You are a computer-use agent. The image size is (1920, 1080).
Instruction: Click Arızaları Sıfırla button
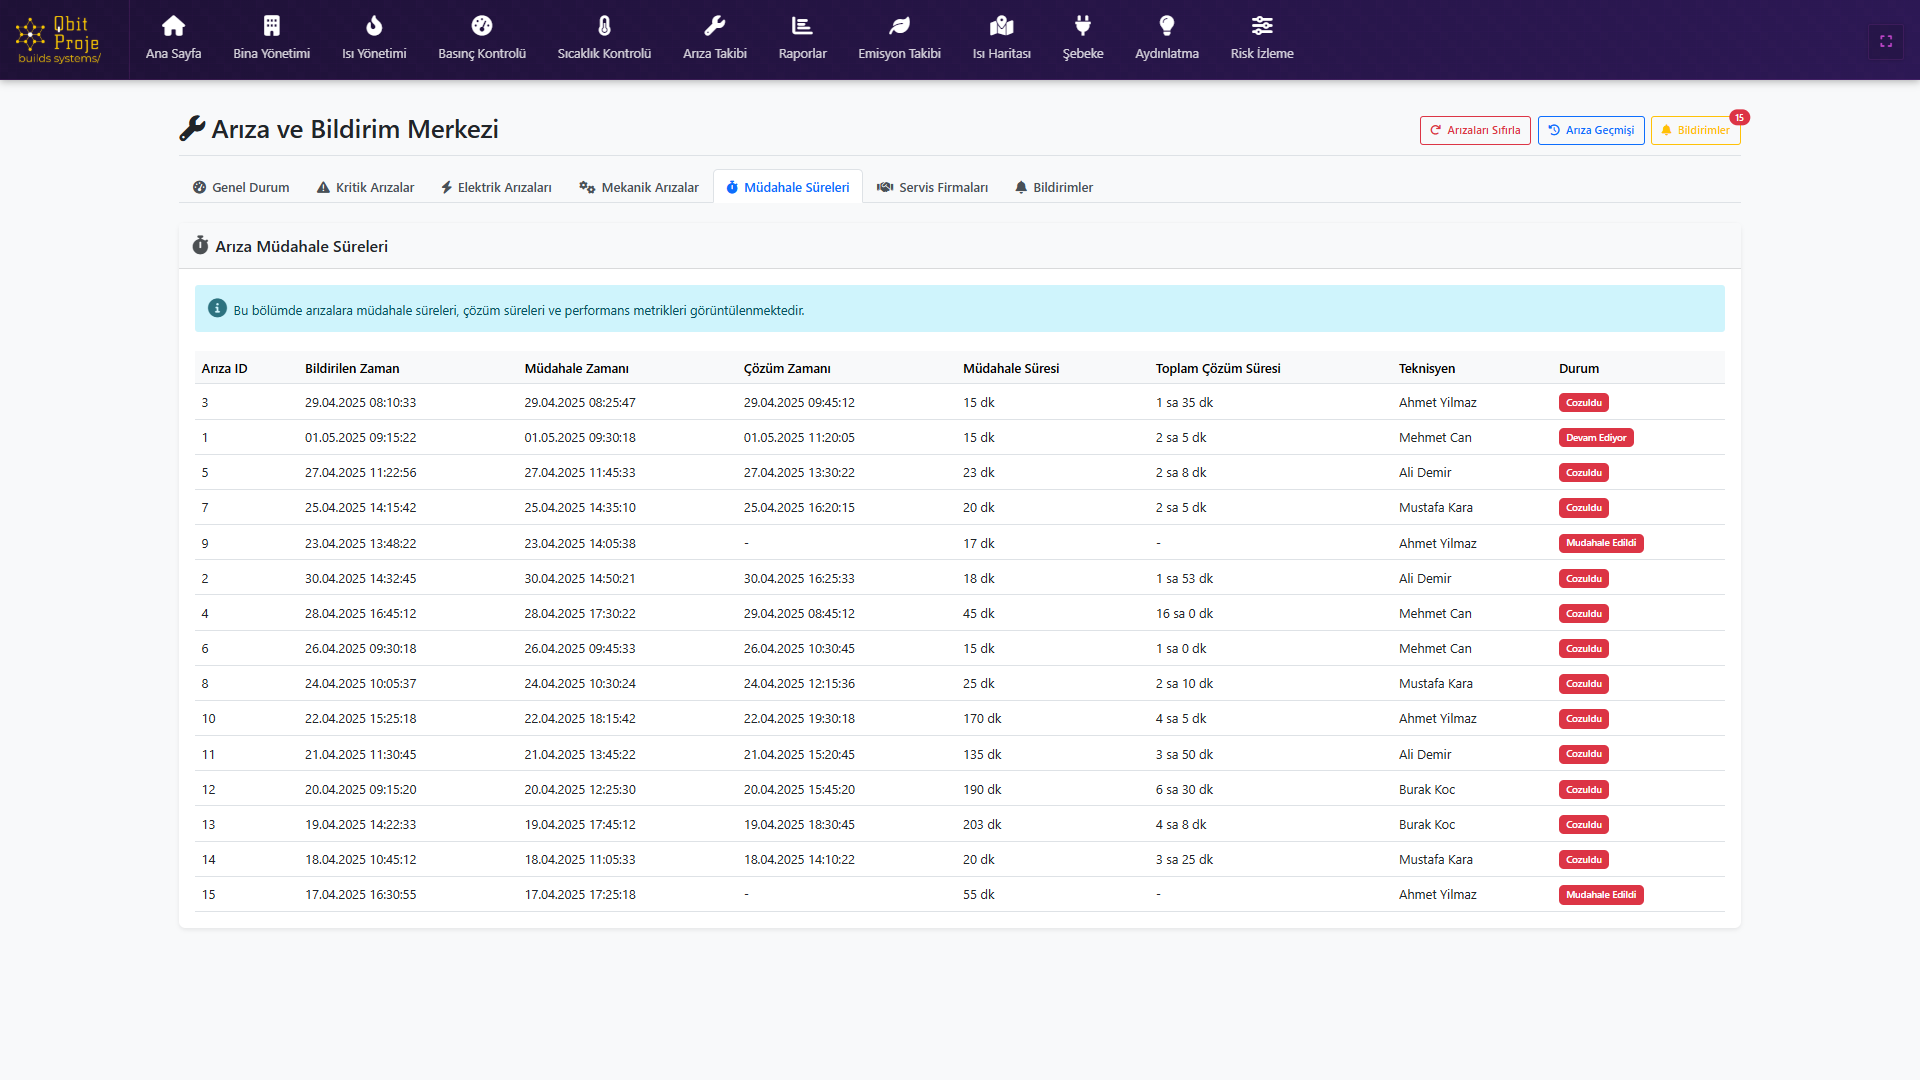[x=1475, y=130]
